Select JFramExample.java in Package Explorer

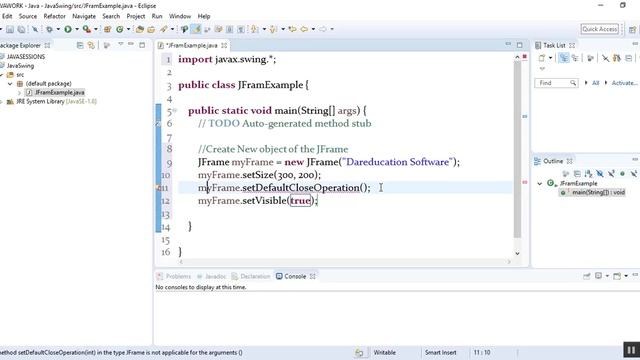60,93
